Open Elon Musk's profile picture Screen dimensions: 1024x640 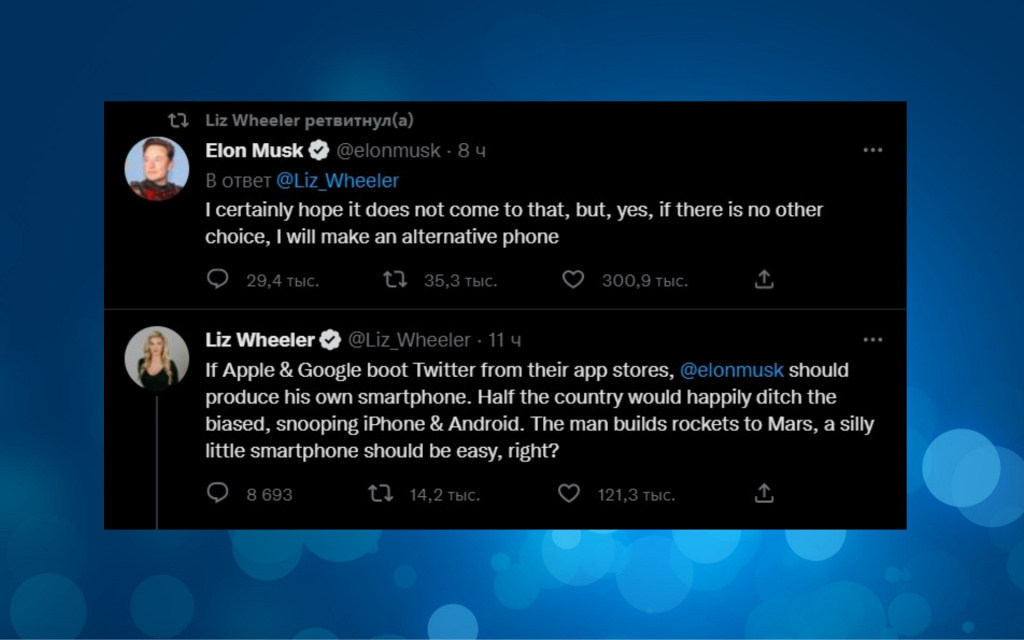[157, 168]
